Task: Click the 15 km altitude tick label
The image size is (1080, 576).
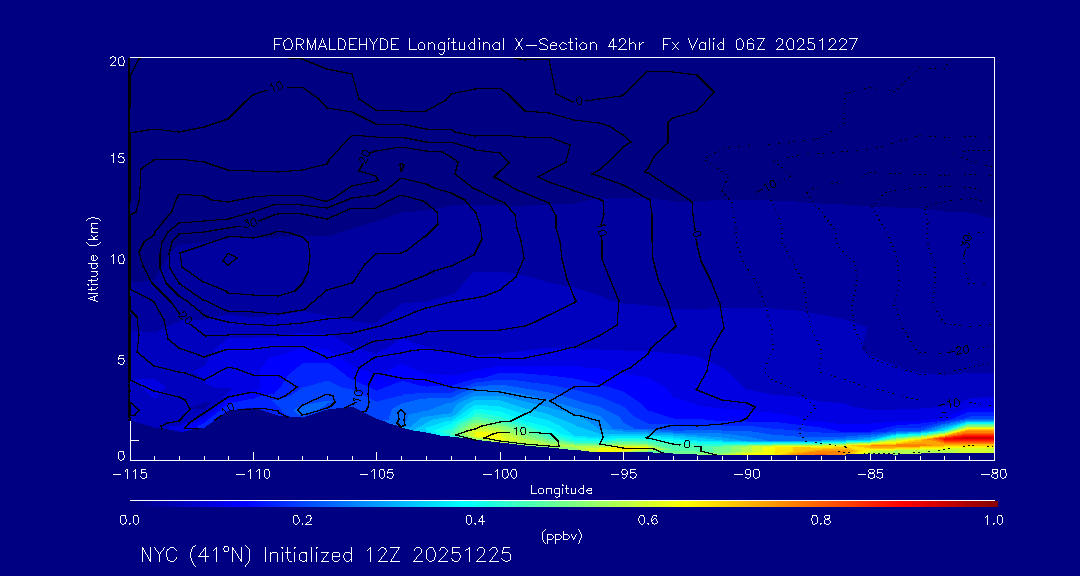Action: [115, 160]
